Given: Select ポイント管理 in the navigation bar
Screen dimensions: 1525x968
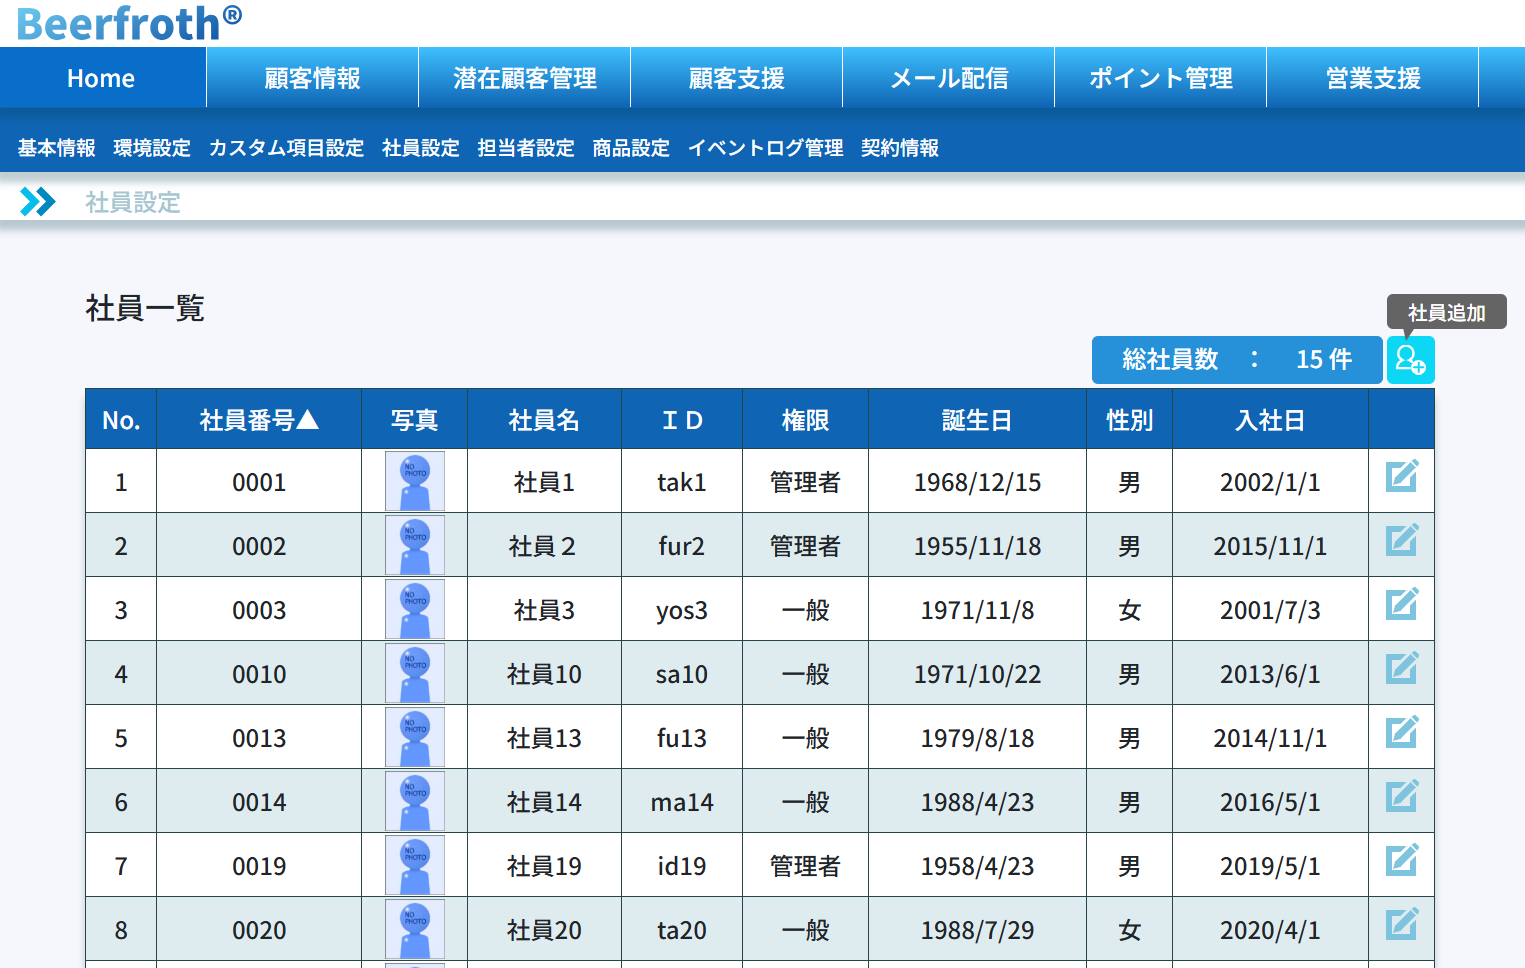Looking at the screenshot, I should pos(1160,78).
